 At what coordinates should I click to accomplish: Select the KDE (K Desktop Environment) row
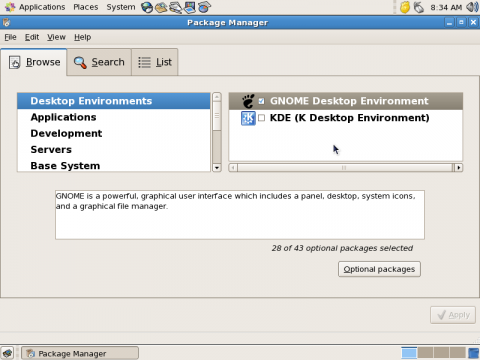click(x=346, y=118)
